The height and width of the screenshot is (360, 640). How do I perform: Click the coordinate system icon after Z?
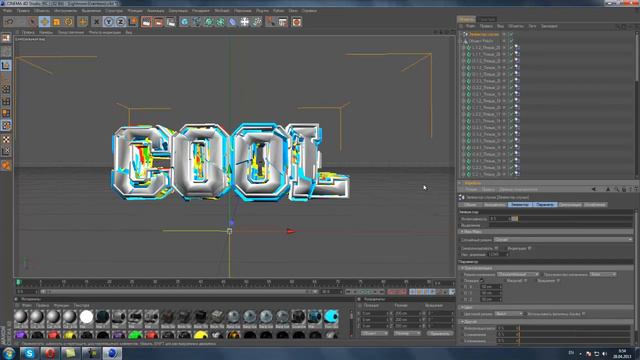tap(133, 22)
